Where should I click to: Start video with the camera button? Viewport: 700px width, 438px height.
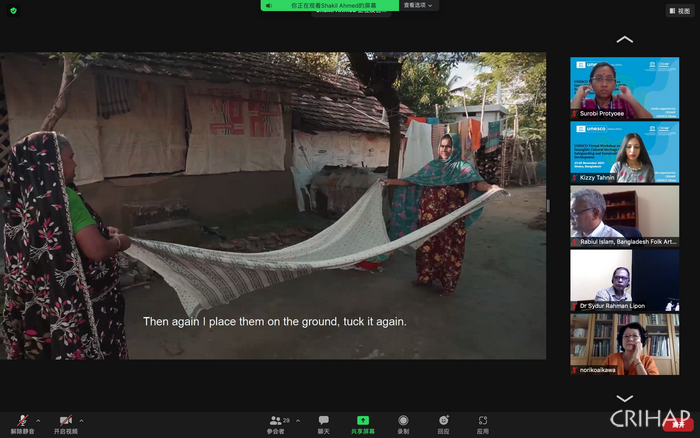pyautogui.click(x=66, y=422)
